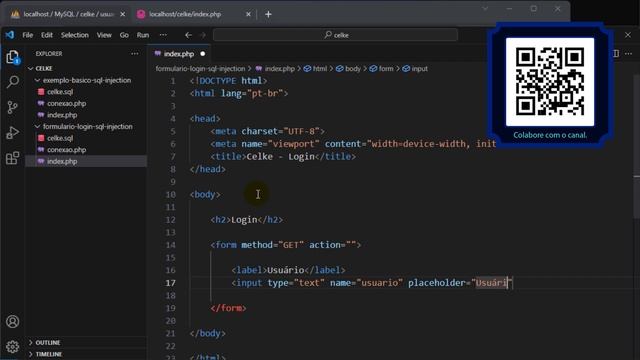This screenshot has height=360, width=640.
Task: Click the Colabore com o canal caption
Action: [x=550, y=135]
